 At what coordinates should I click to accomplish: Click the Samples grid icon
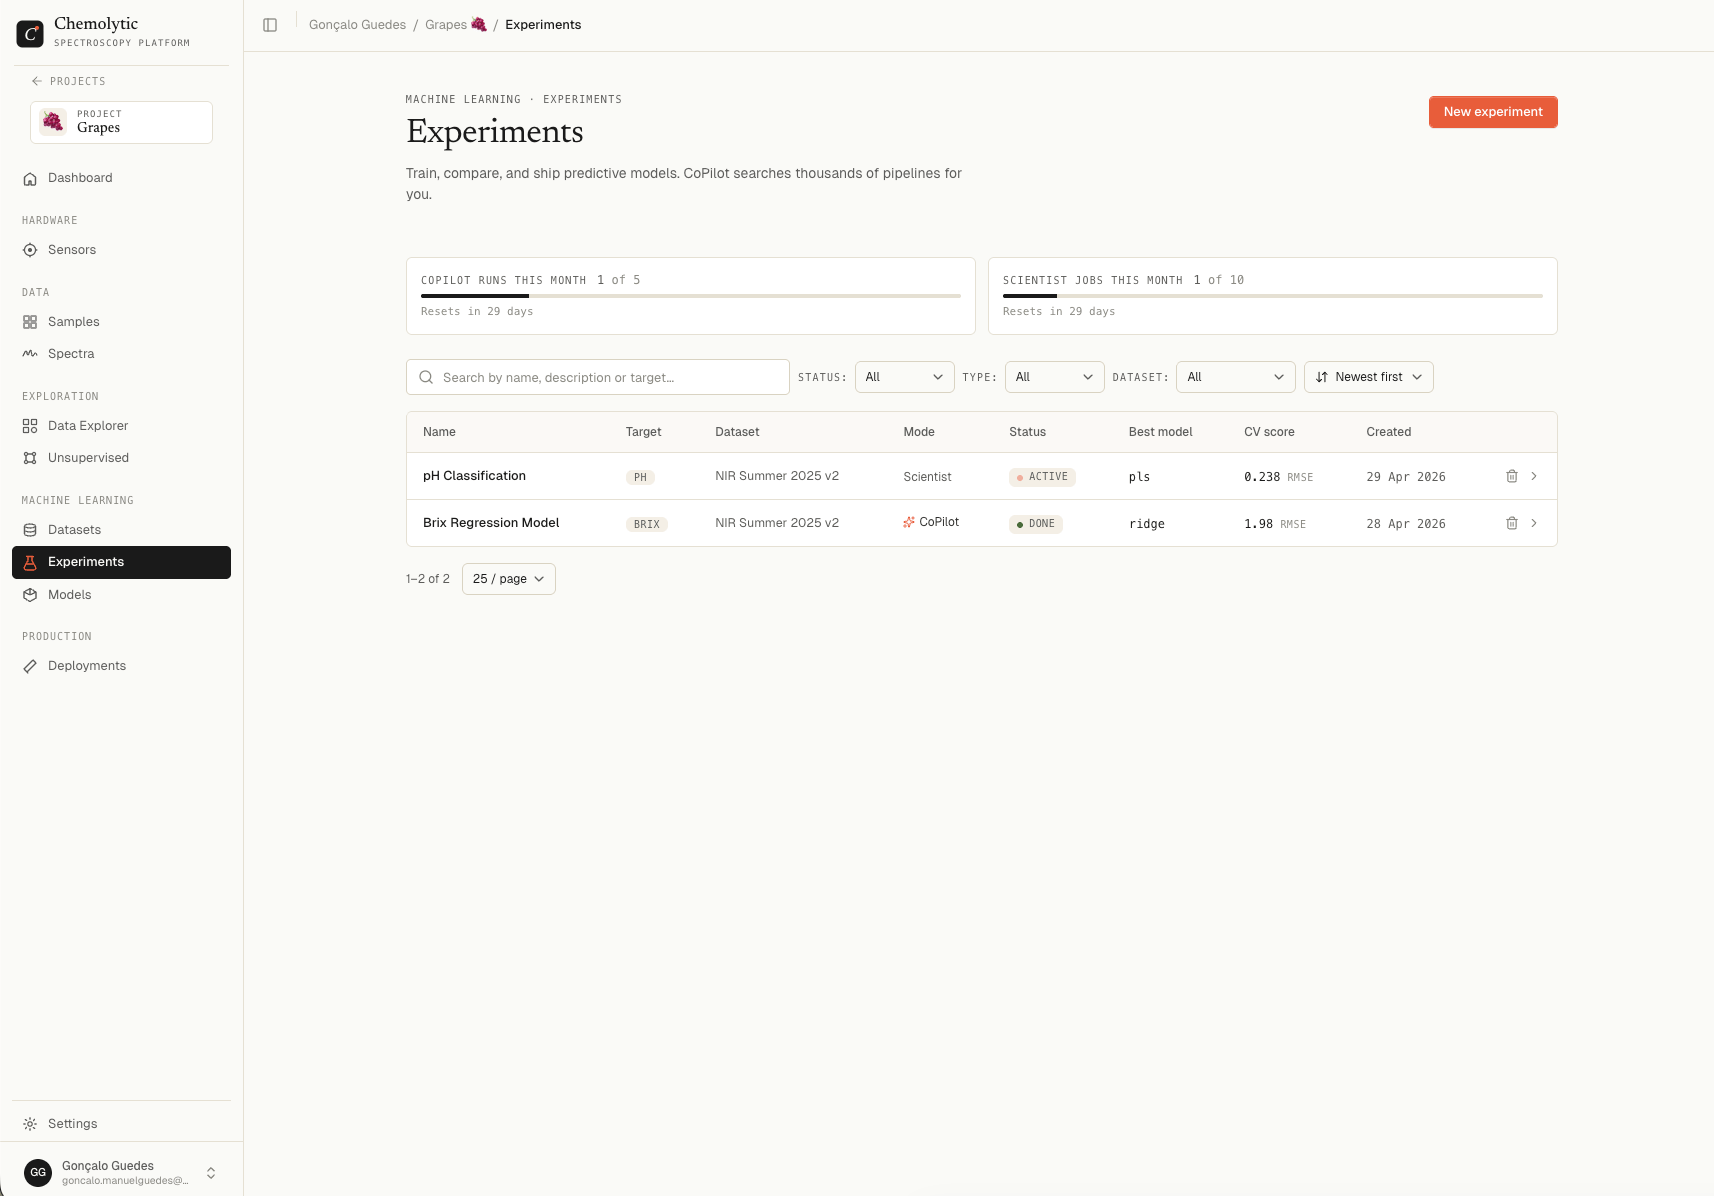tap(30, 322)
